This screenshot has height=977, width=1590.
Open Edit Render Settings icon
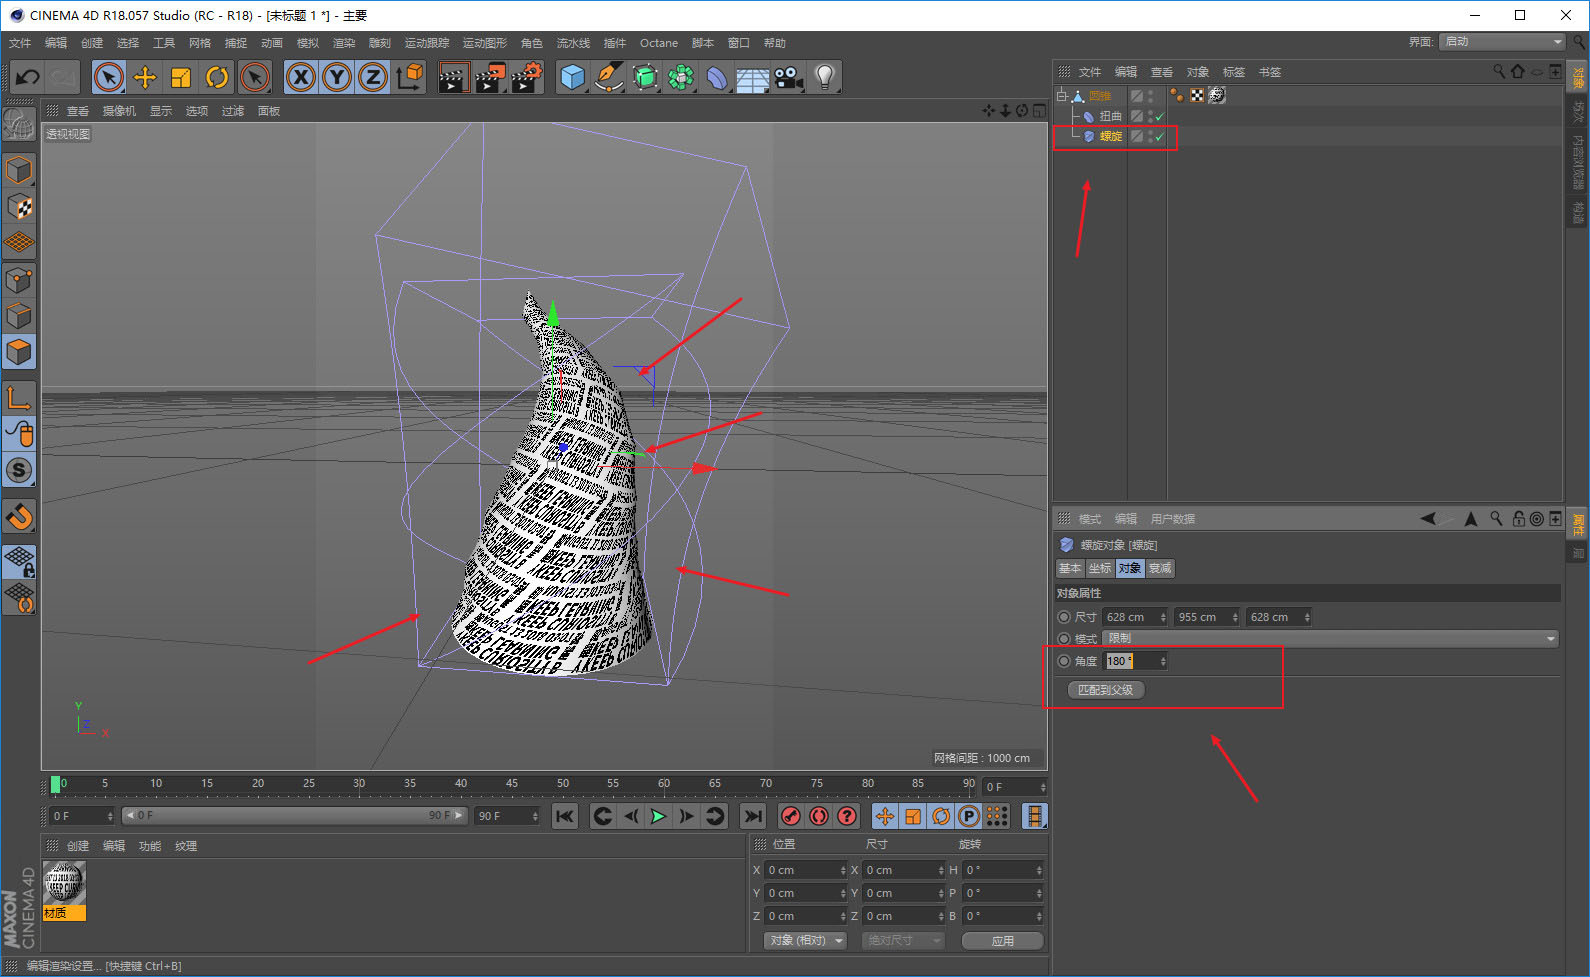[x=526, y=77]
